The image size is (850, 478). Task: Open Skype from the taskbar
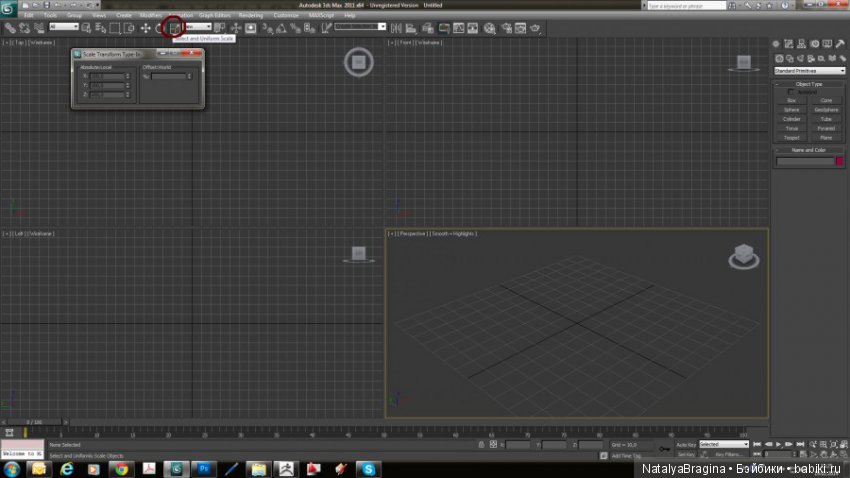tap(369, 469)
